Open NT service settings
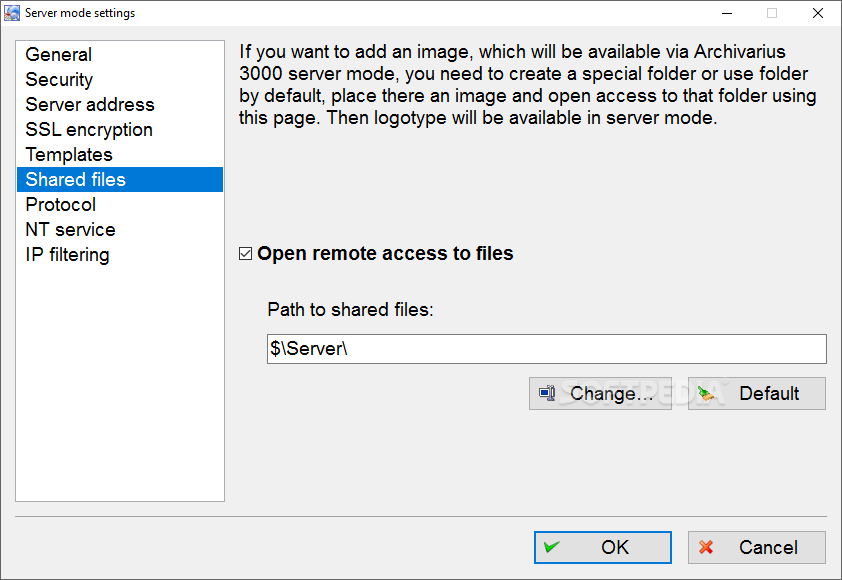The width and height of the screenshot is (842, 580). point(70,230)
